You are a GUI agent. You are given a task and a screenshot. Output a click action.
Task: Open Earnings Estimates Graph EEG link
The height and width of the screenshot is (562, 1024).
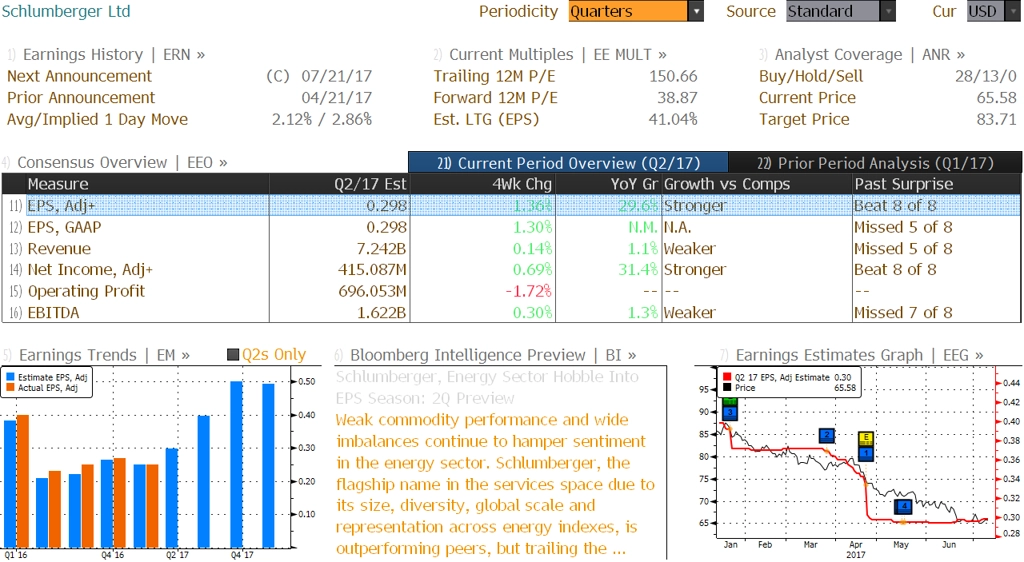click(859, 355)
